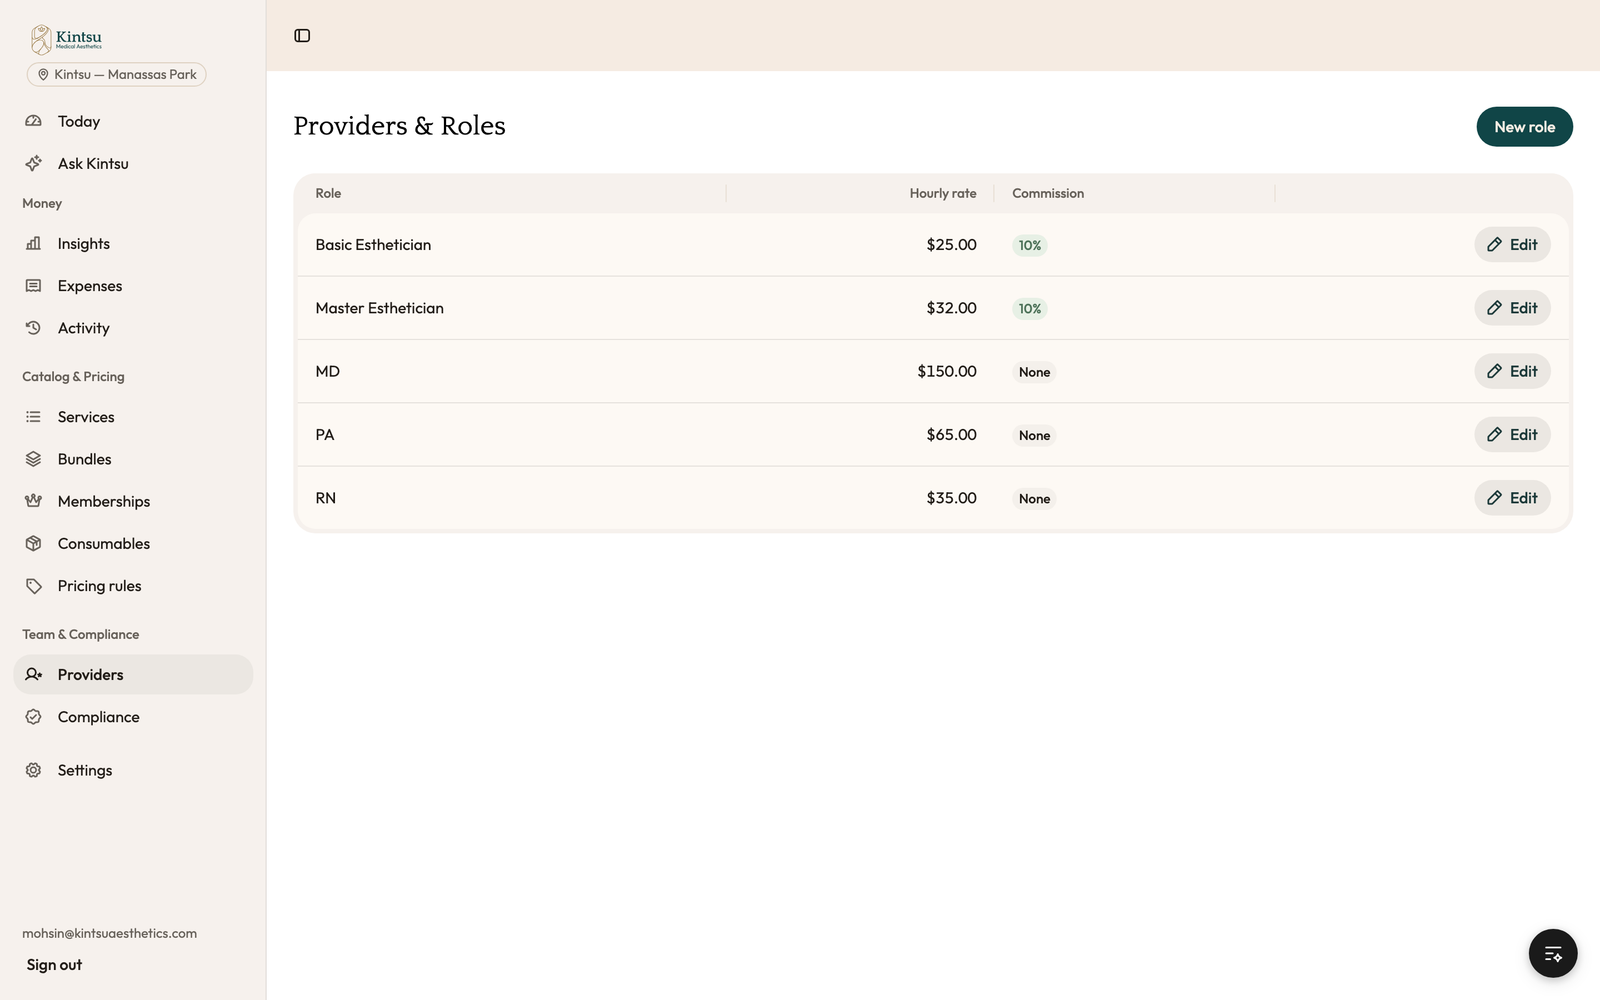
Task: Click the Pricing rules tag icon
Action: 34,586
